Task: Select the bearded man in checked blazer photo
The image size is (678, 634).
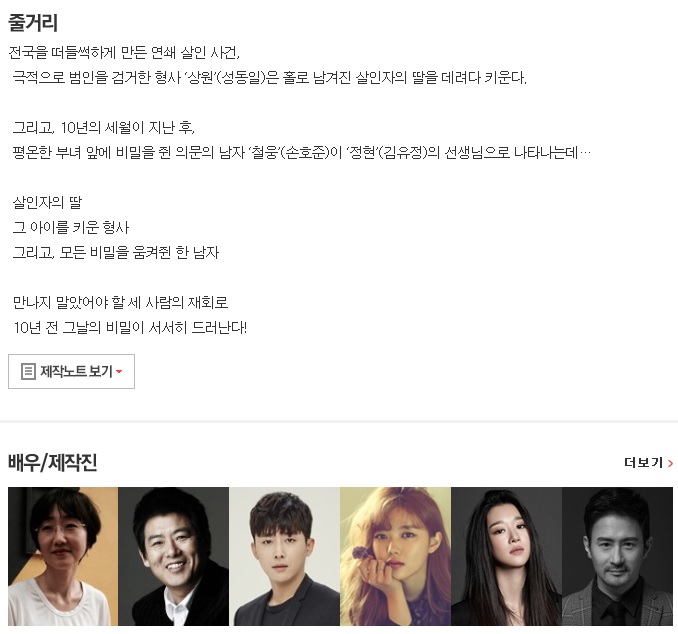Action: click(617, 556)
